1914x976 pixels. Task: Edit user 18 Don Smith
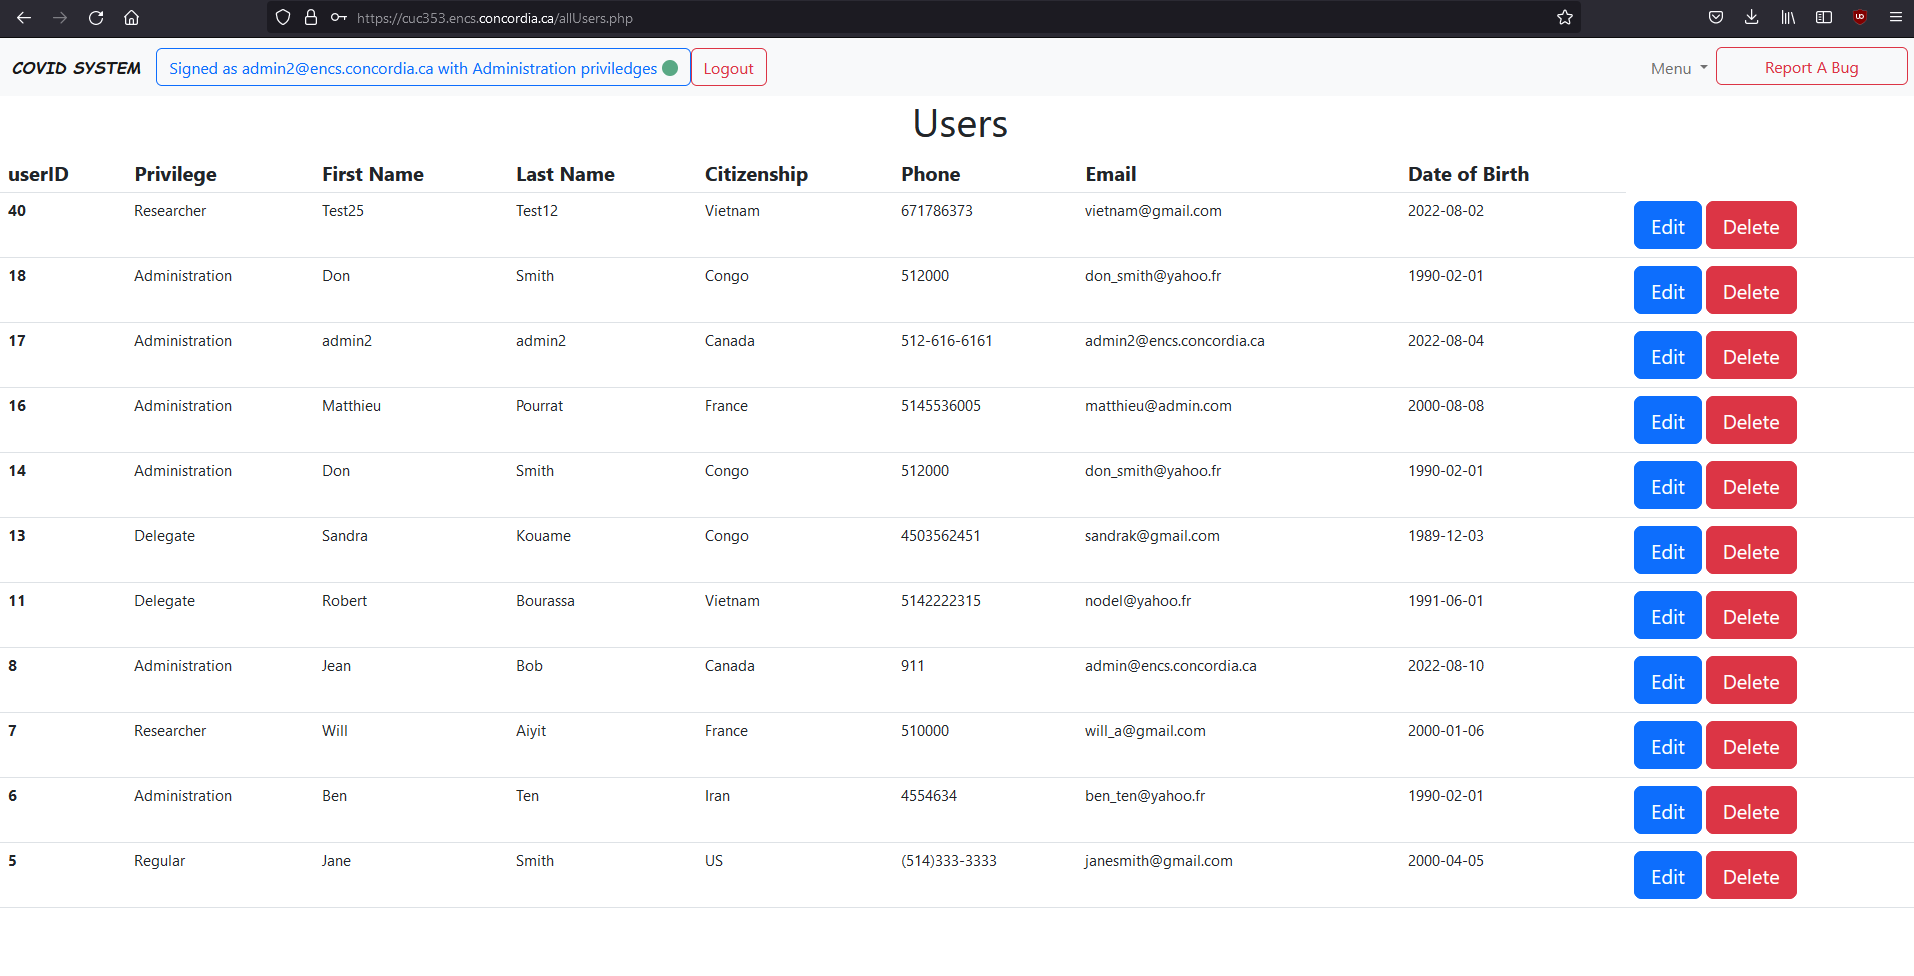click(1667, 291)
